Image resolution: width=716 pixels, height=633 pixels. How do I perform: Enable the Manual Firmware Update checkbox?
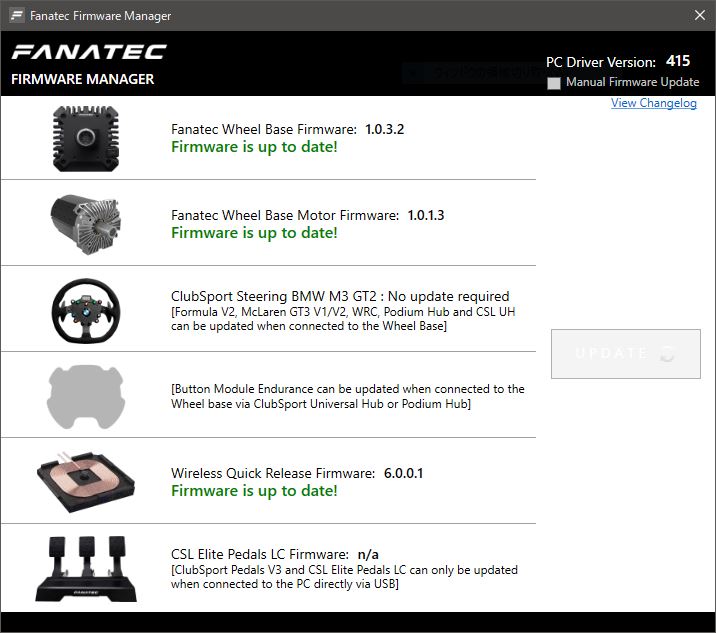coord(554,83)
